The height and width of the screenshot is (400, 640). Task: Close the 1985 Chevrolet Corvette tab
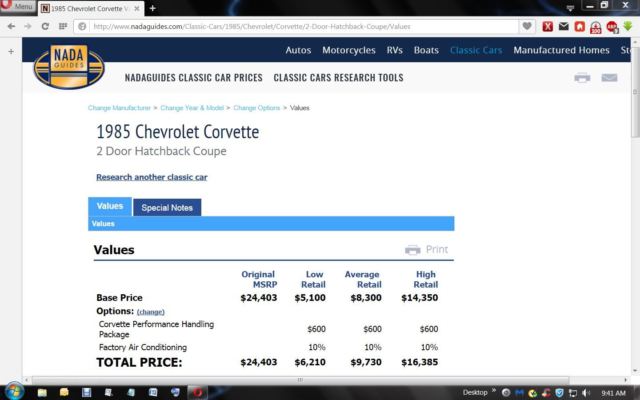[137, 8]
